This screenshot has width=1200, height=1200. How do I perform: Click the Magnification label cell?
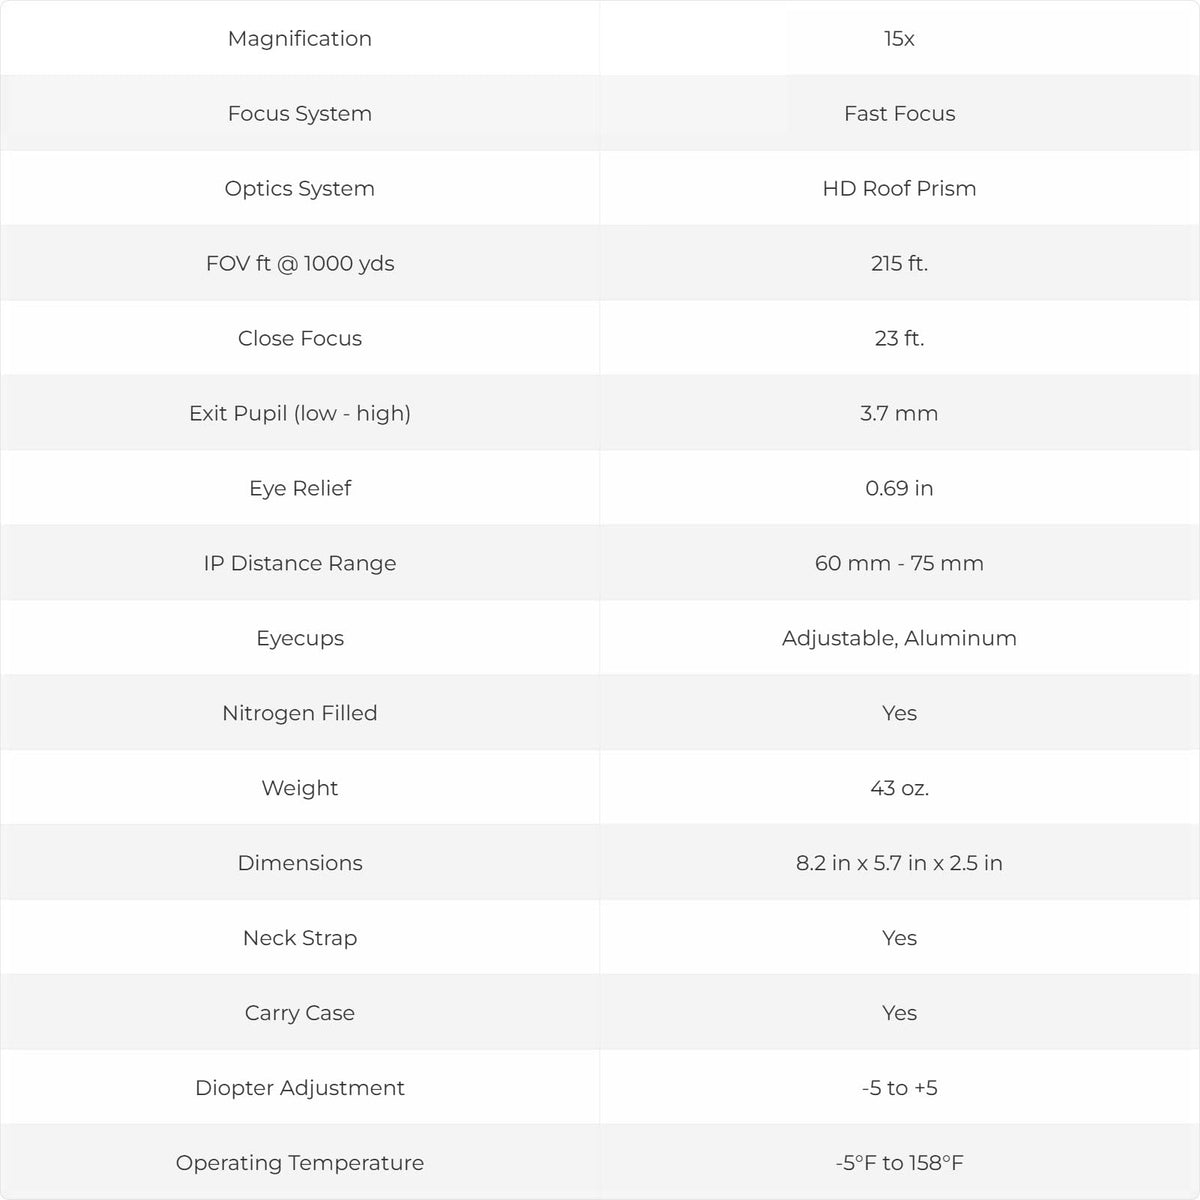tap(300, 38)
